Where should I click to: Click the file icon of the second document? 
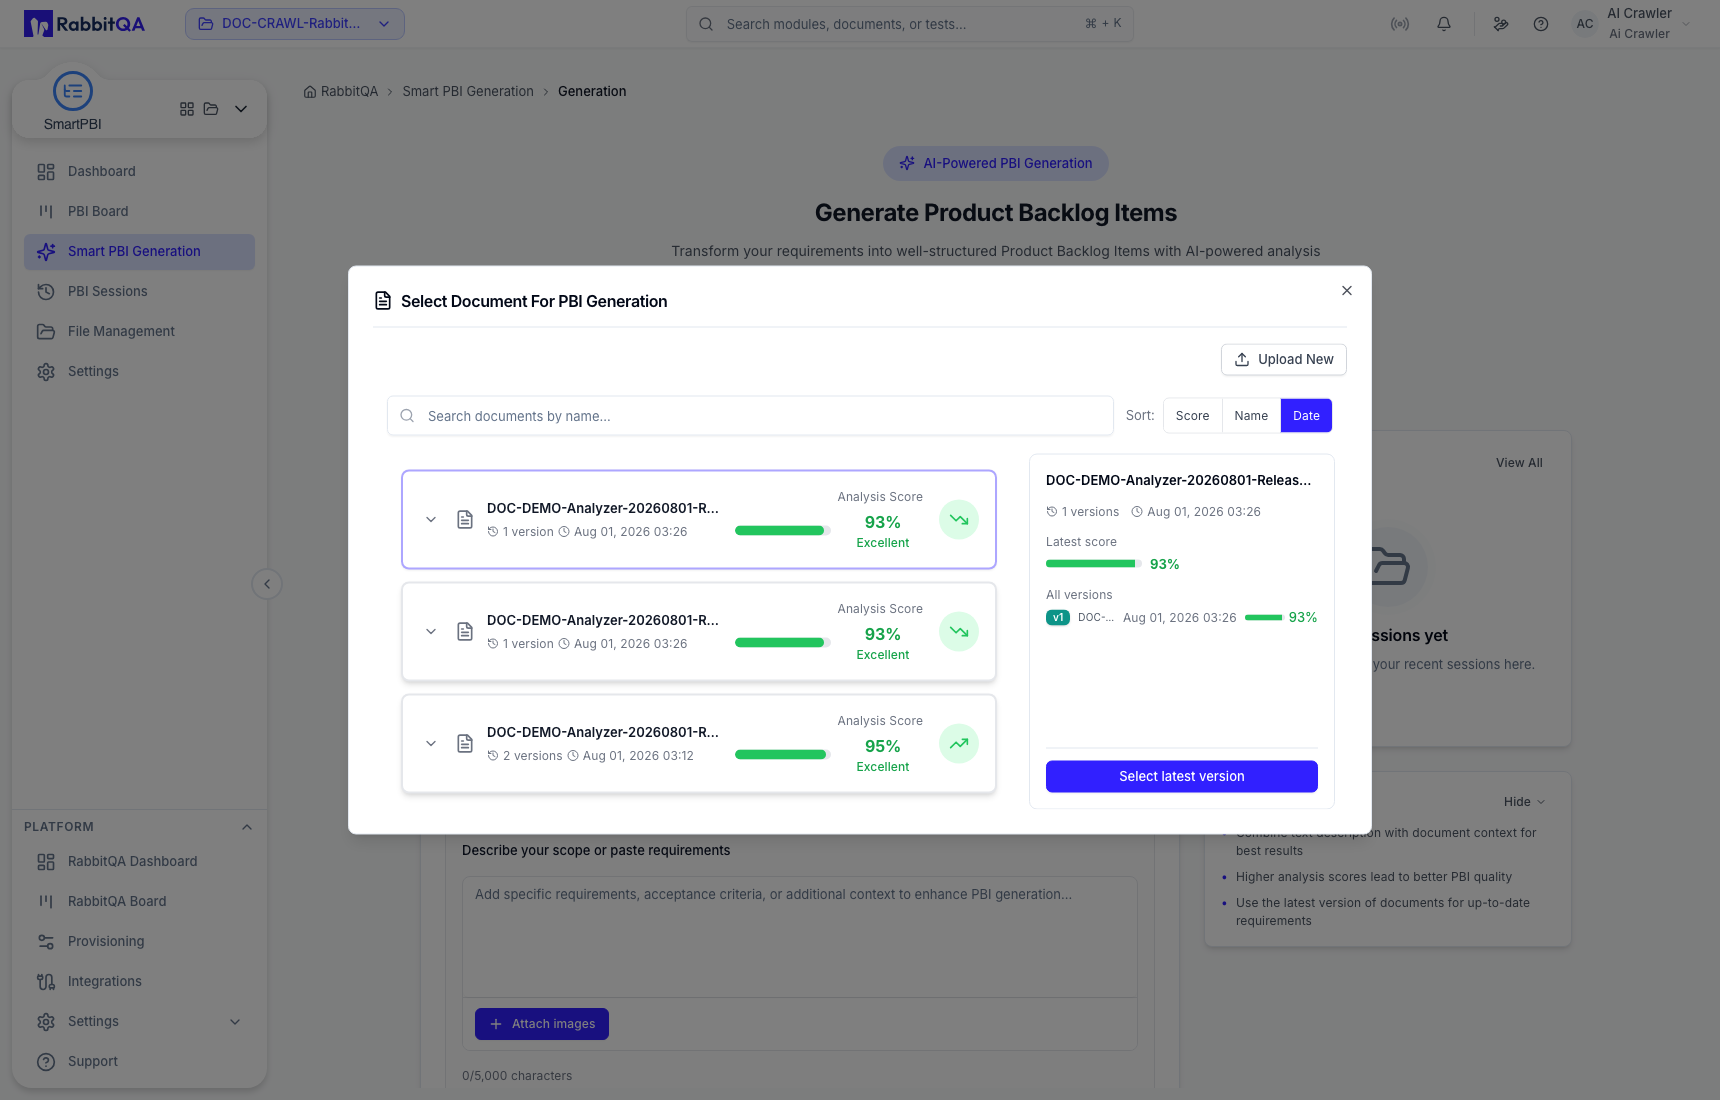(x=465, y=632)
